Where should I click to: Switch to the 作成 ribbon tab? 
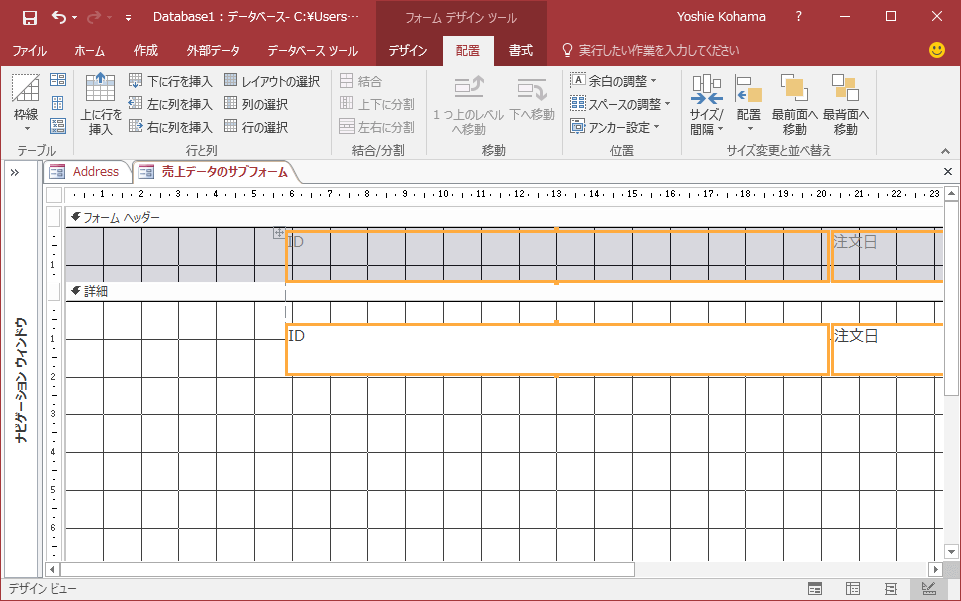[146, 51]
